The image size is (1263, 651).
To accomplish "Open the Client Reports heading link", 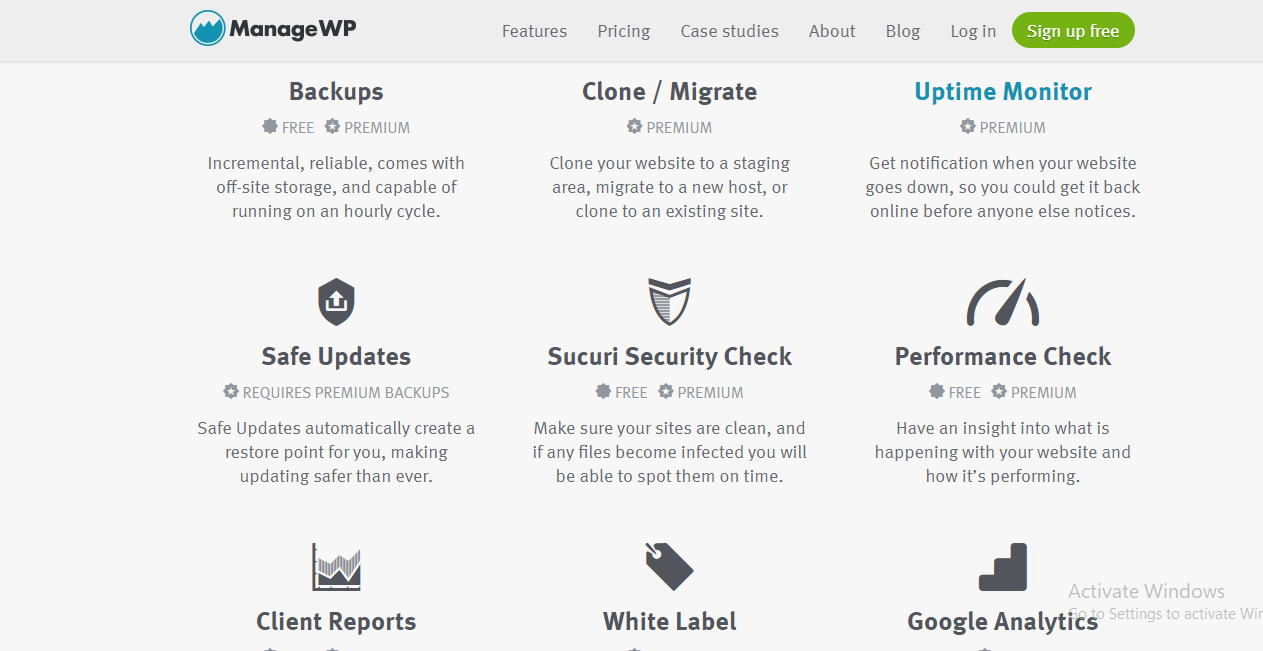I will tap(336, 622).
